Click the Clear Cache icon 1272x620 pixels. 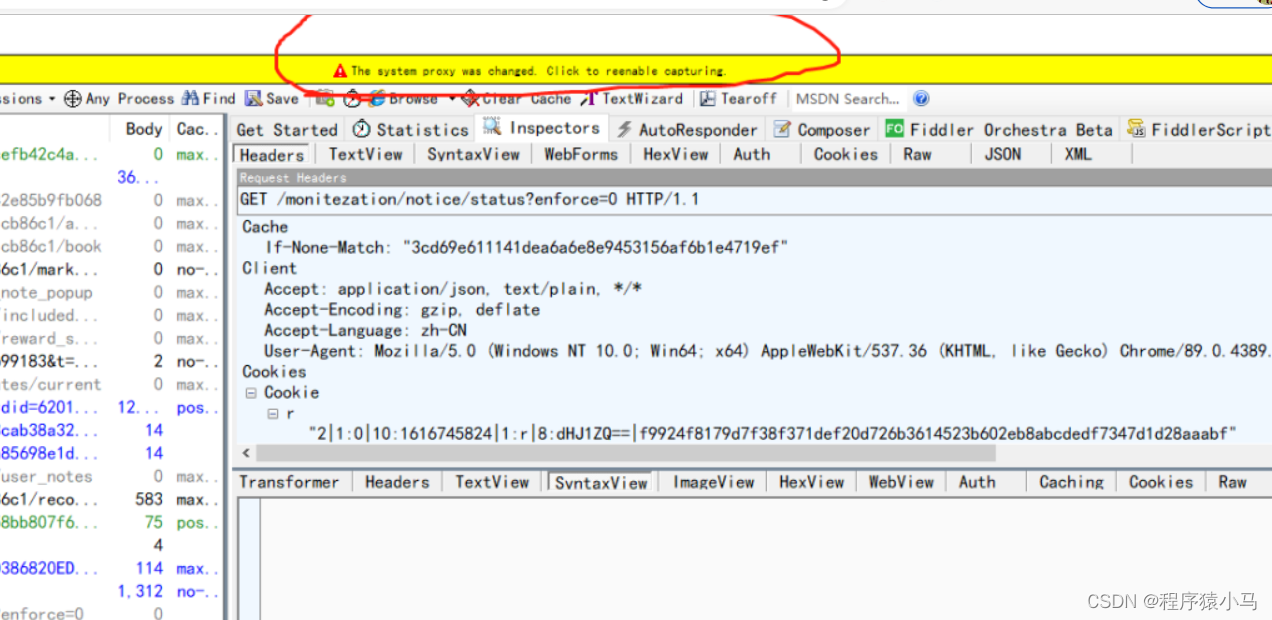(470, 98)
